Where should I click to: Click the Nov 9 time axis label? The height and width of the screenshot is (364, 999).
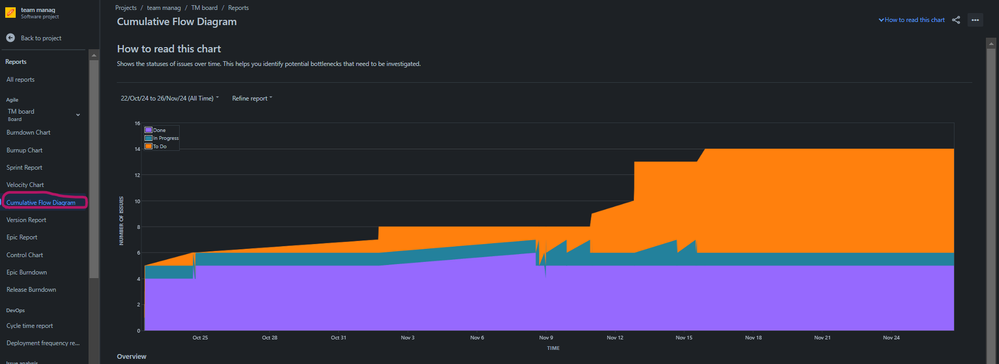click(x=545, y=338)
